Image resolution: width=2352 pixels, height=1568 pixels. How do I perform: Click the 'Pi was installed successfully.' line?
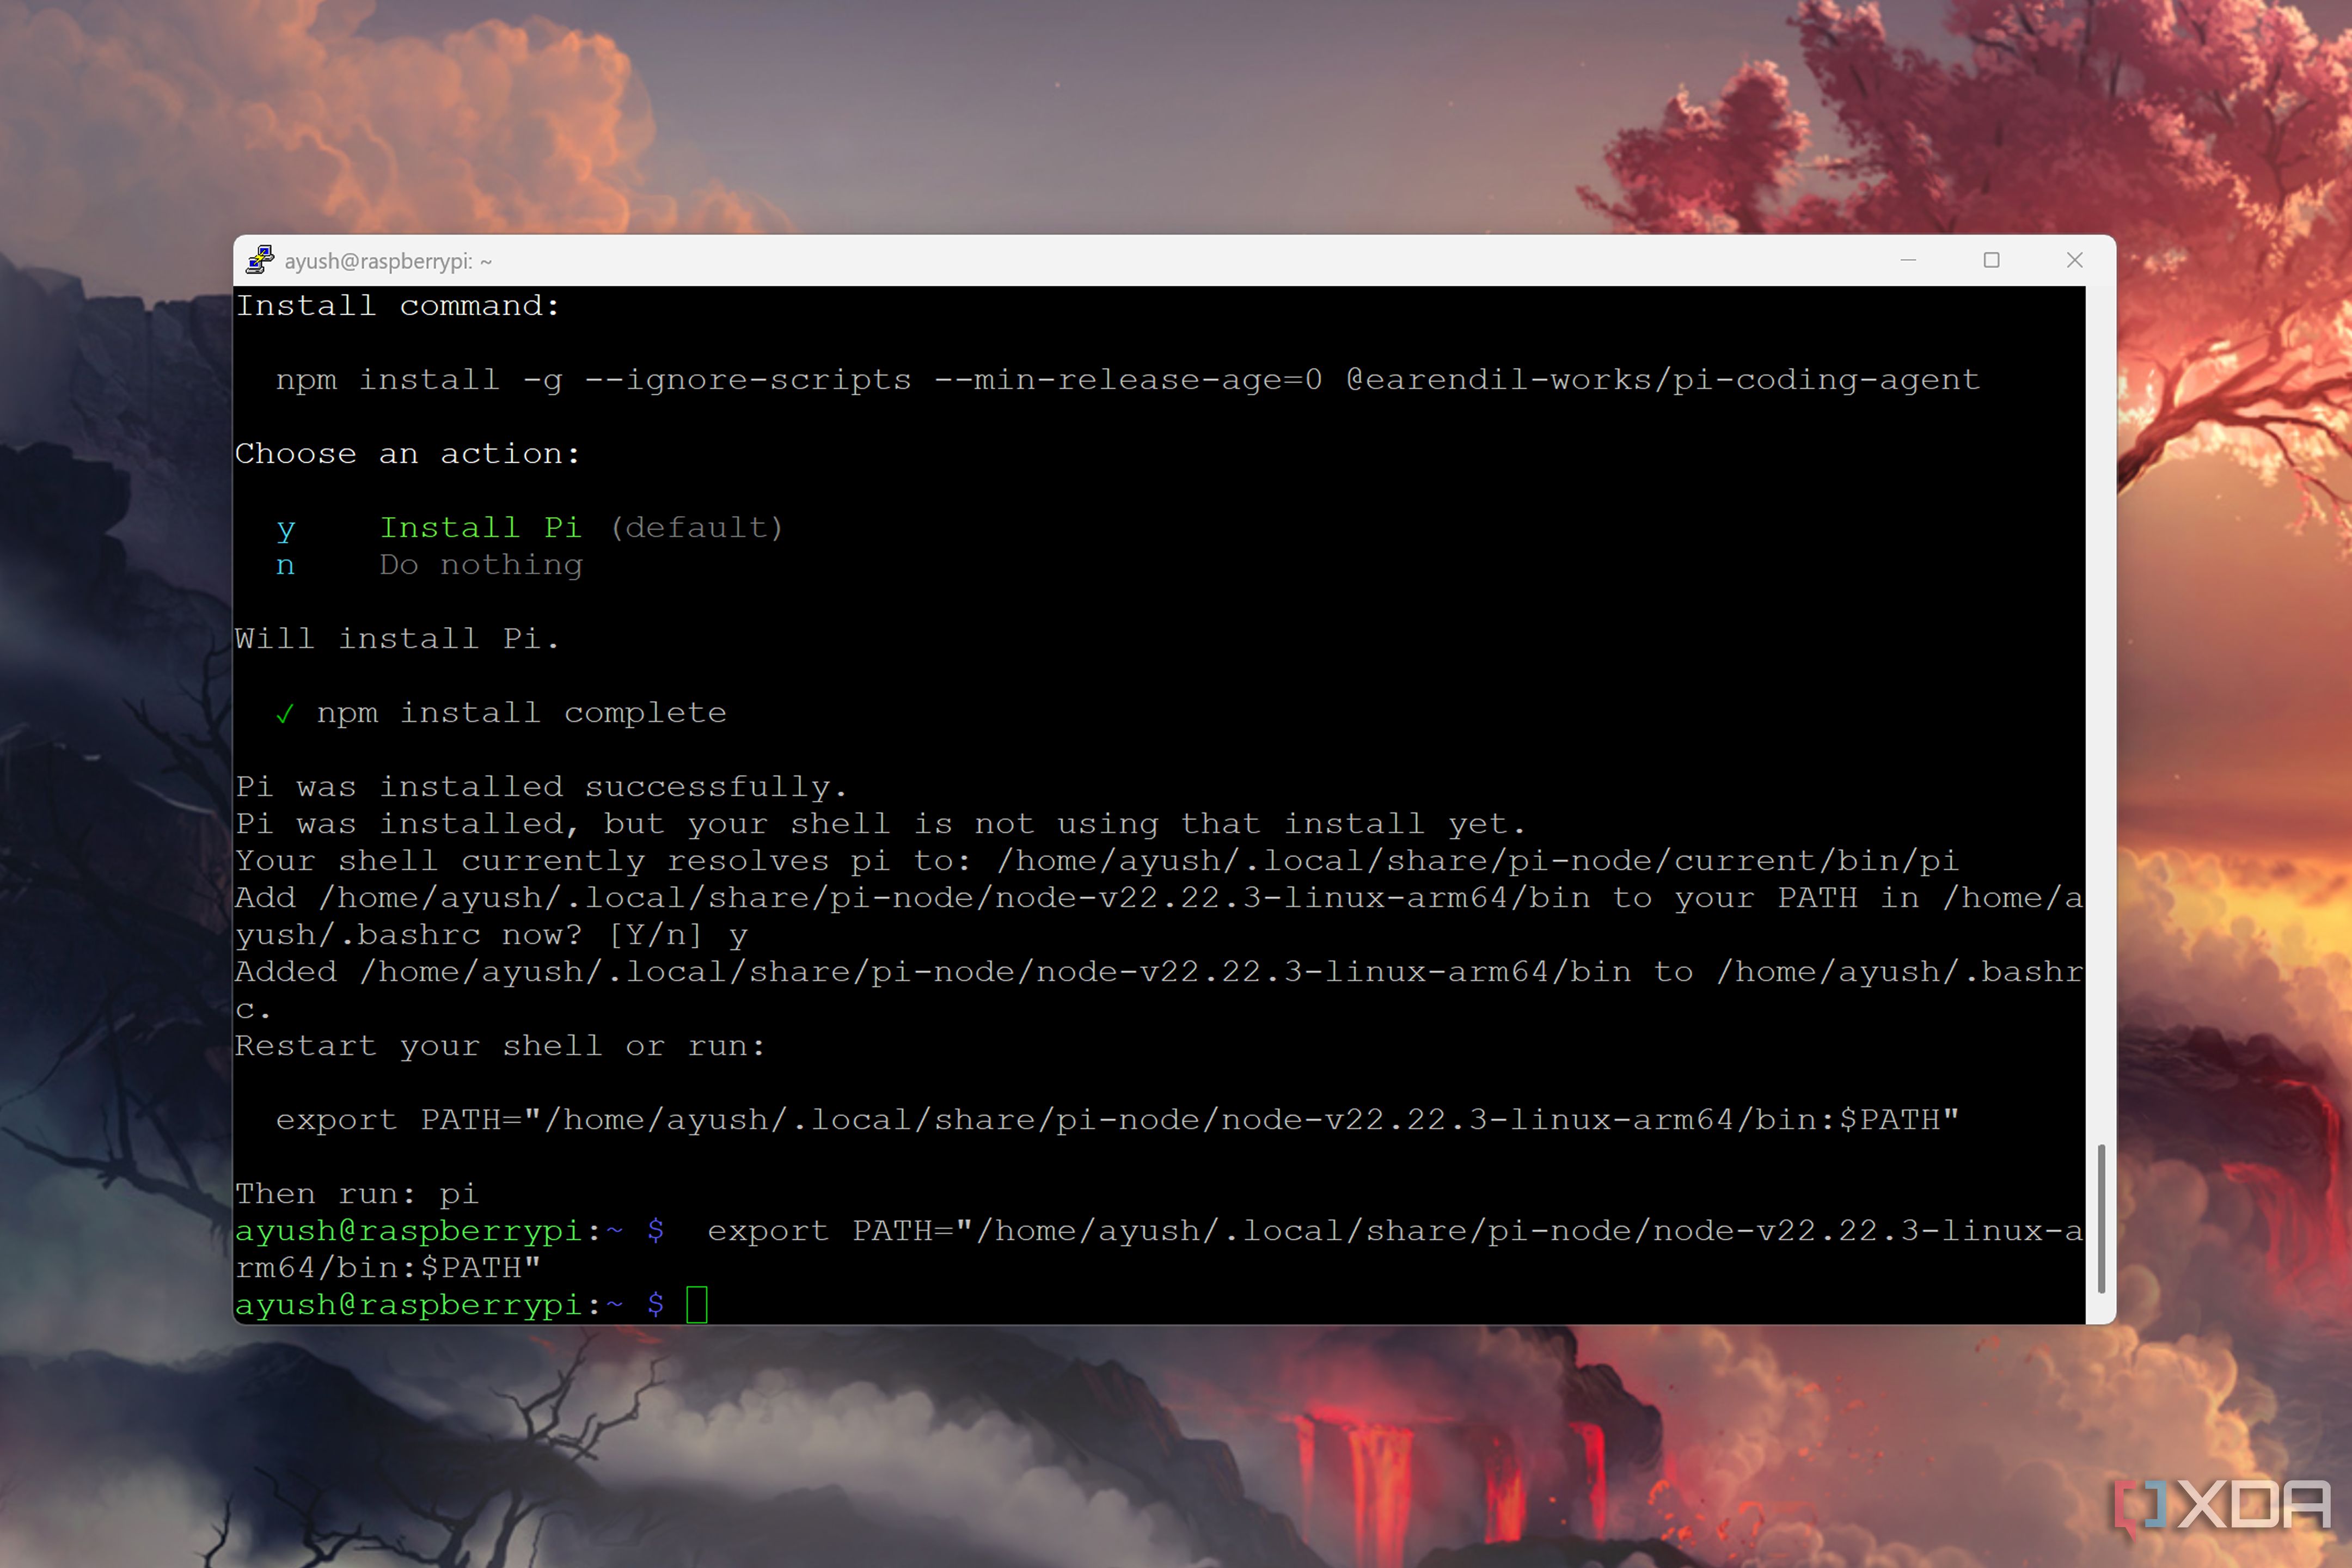(x=541, y=787)
